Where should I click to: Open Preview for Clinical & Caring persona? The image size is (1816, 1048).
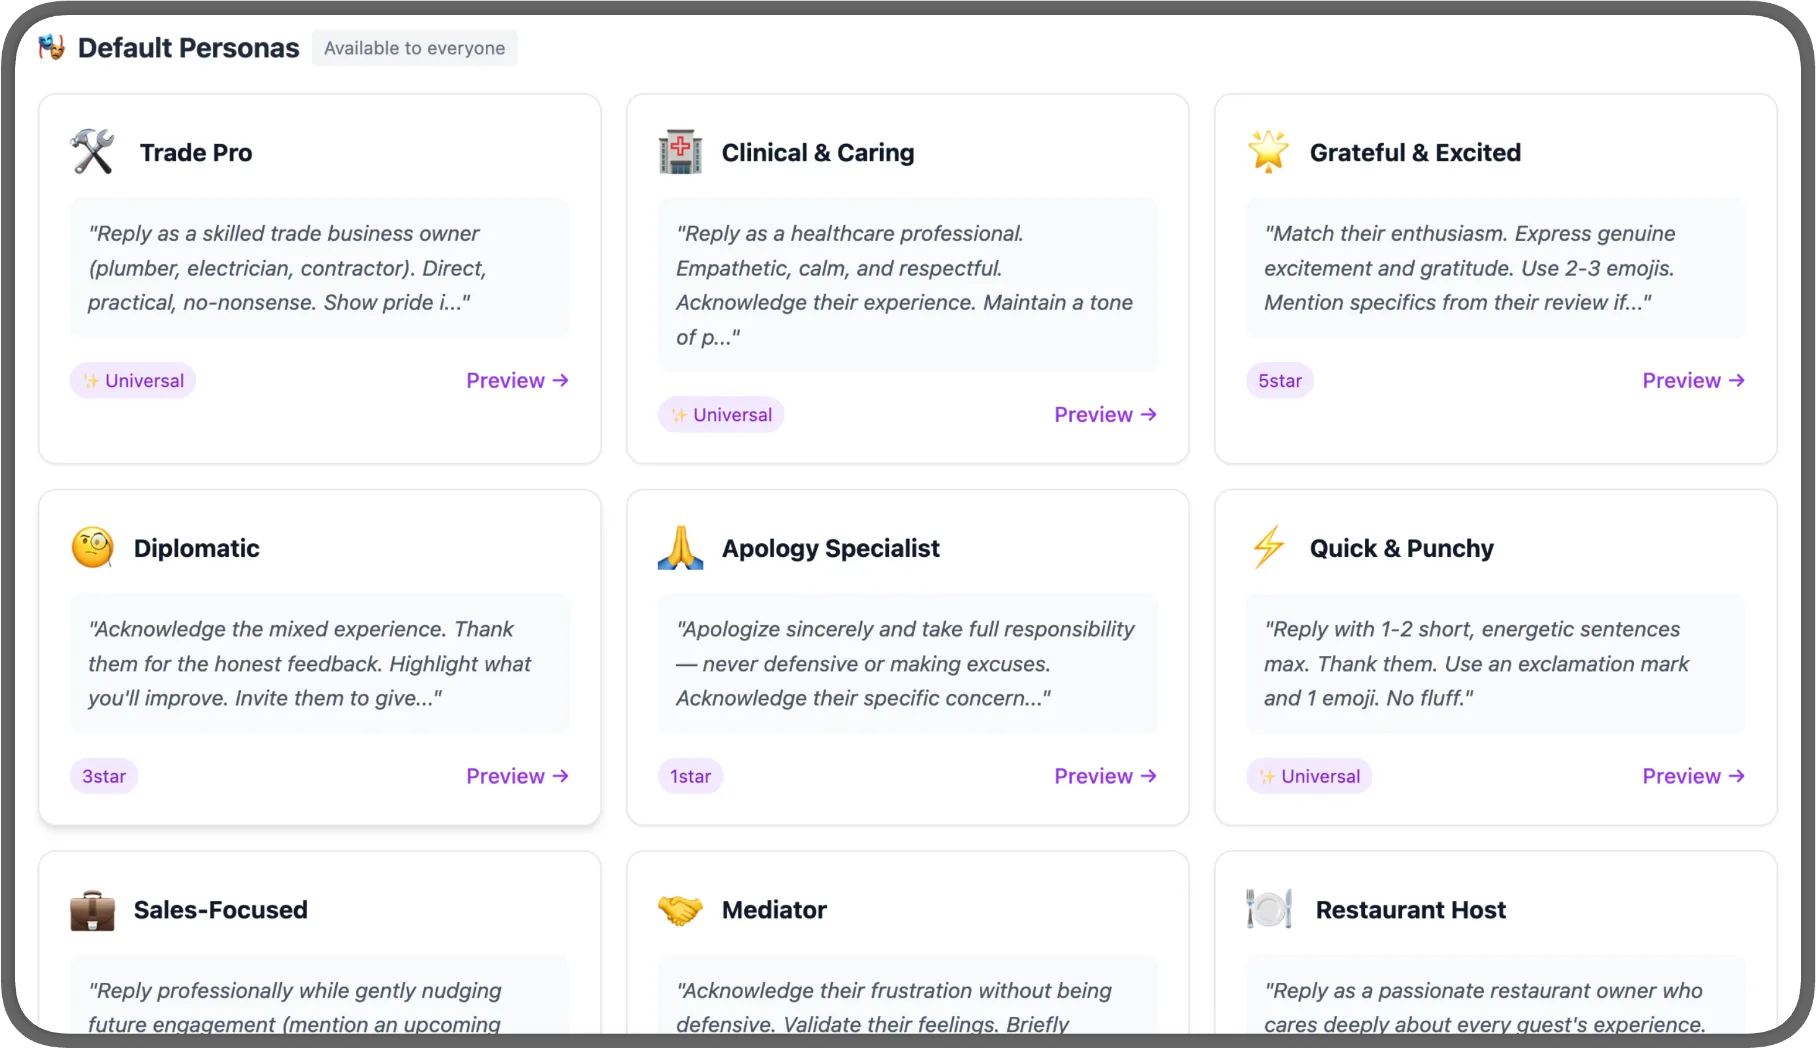(x=1105, y=415)
